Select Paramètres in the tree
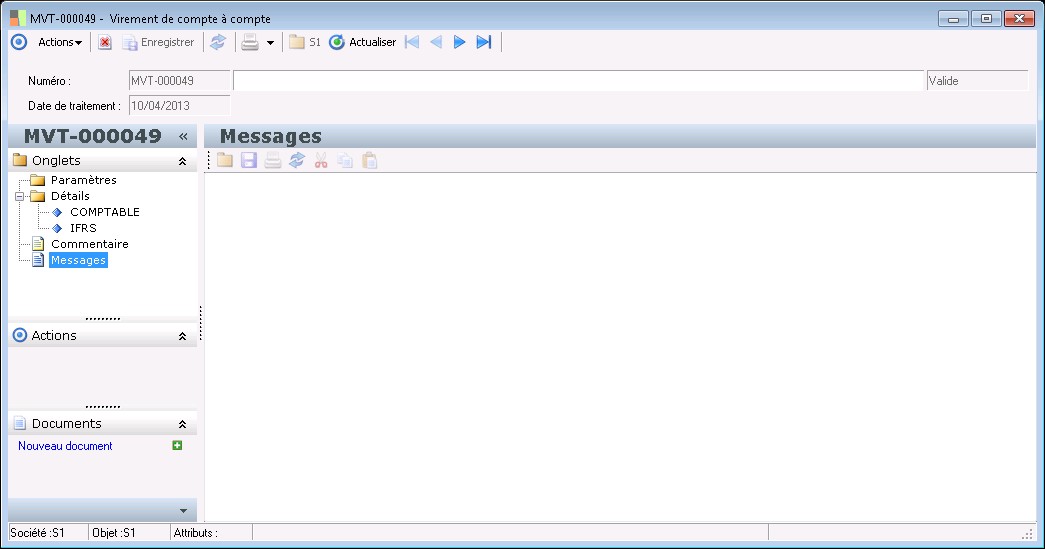This screenshot has width=1045, height=549. 83,180
